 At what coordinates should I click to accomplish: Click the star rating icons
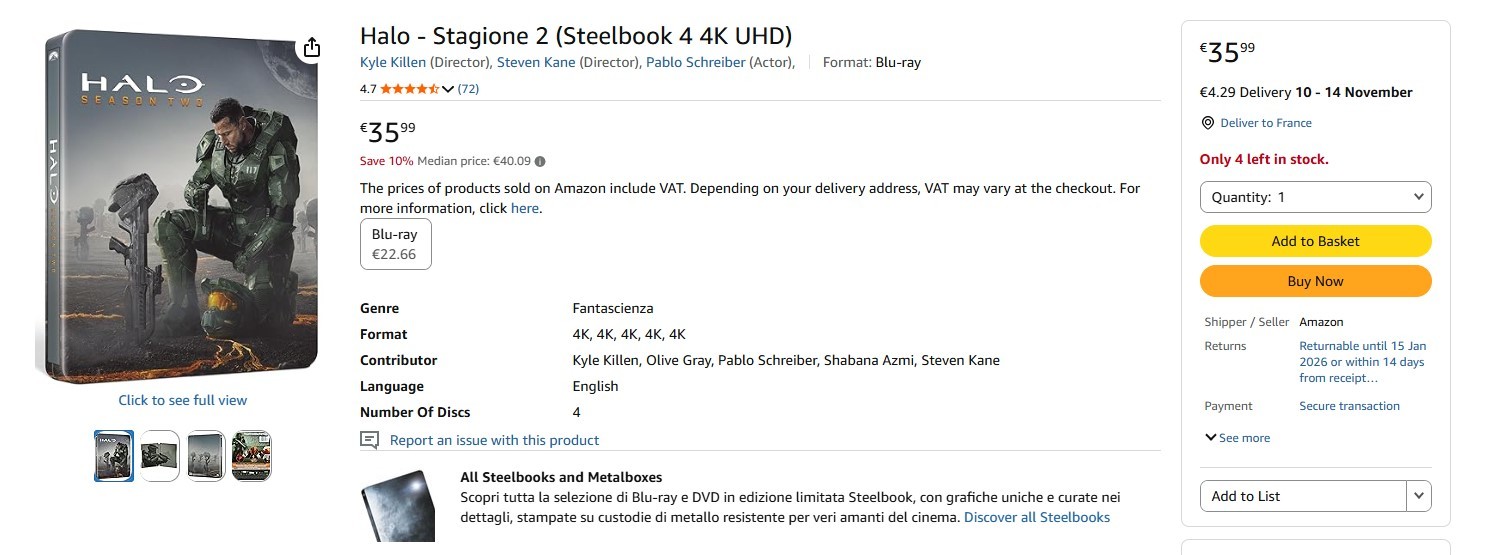click(x=409, y=89)
